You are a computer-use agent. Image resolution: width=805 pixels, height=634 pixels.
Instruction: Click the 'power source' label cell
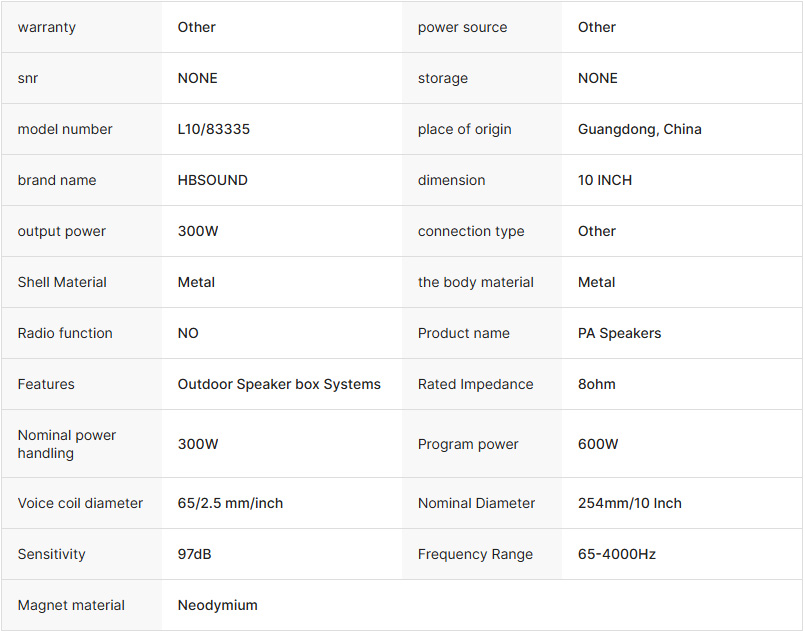point(462,27)
